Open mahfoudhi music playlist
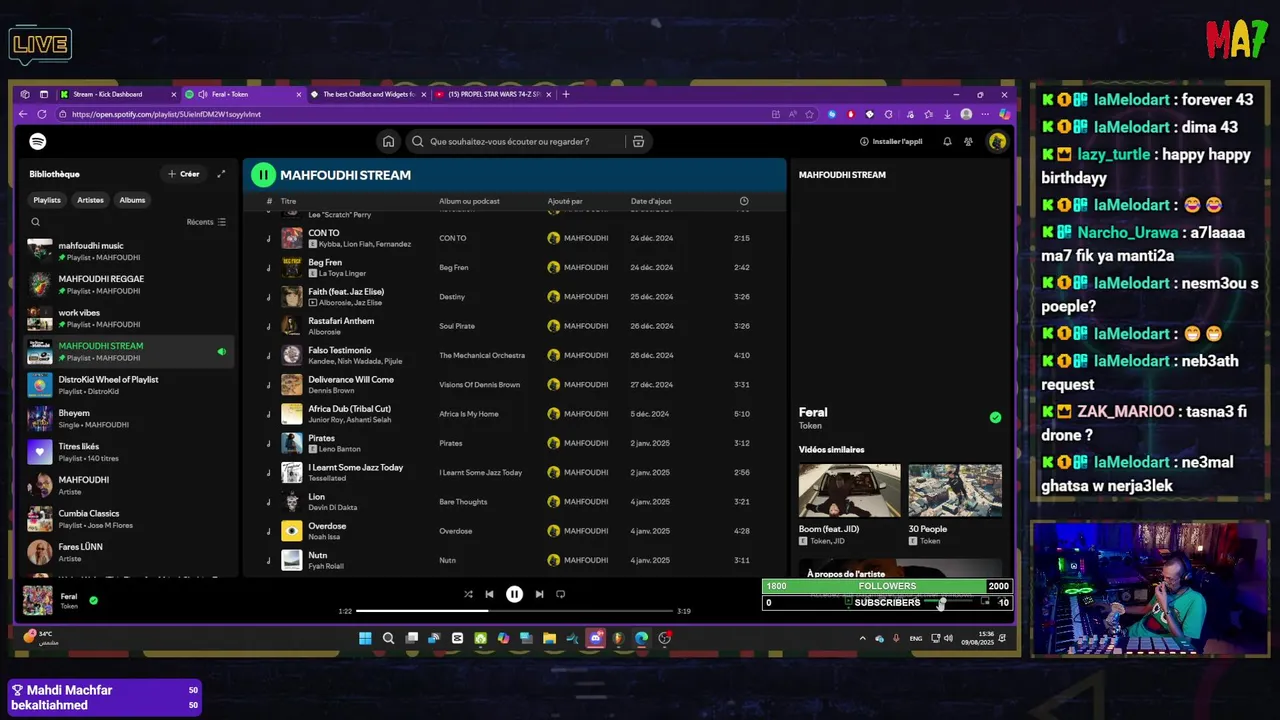Image resolution: width=1280 pixels, height=720 pixels. click(x=130, y=251)
